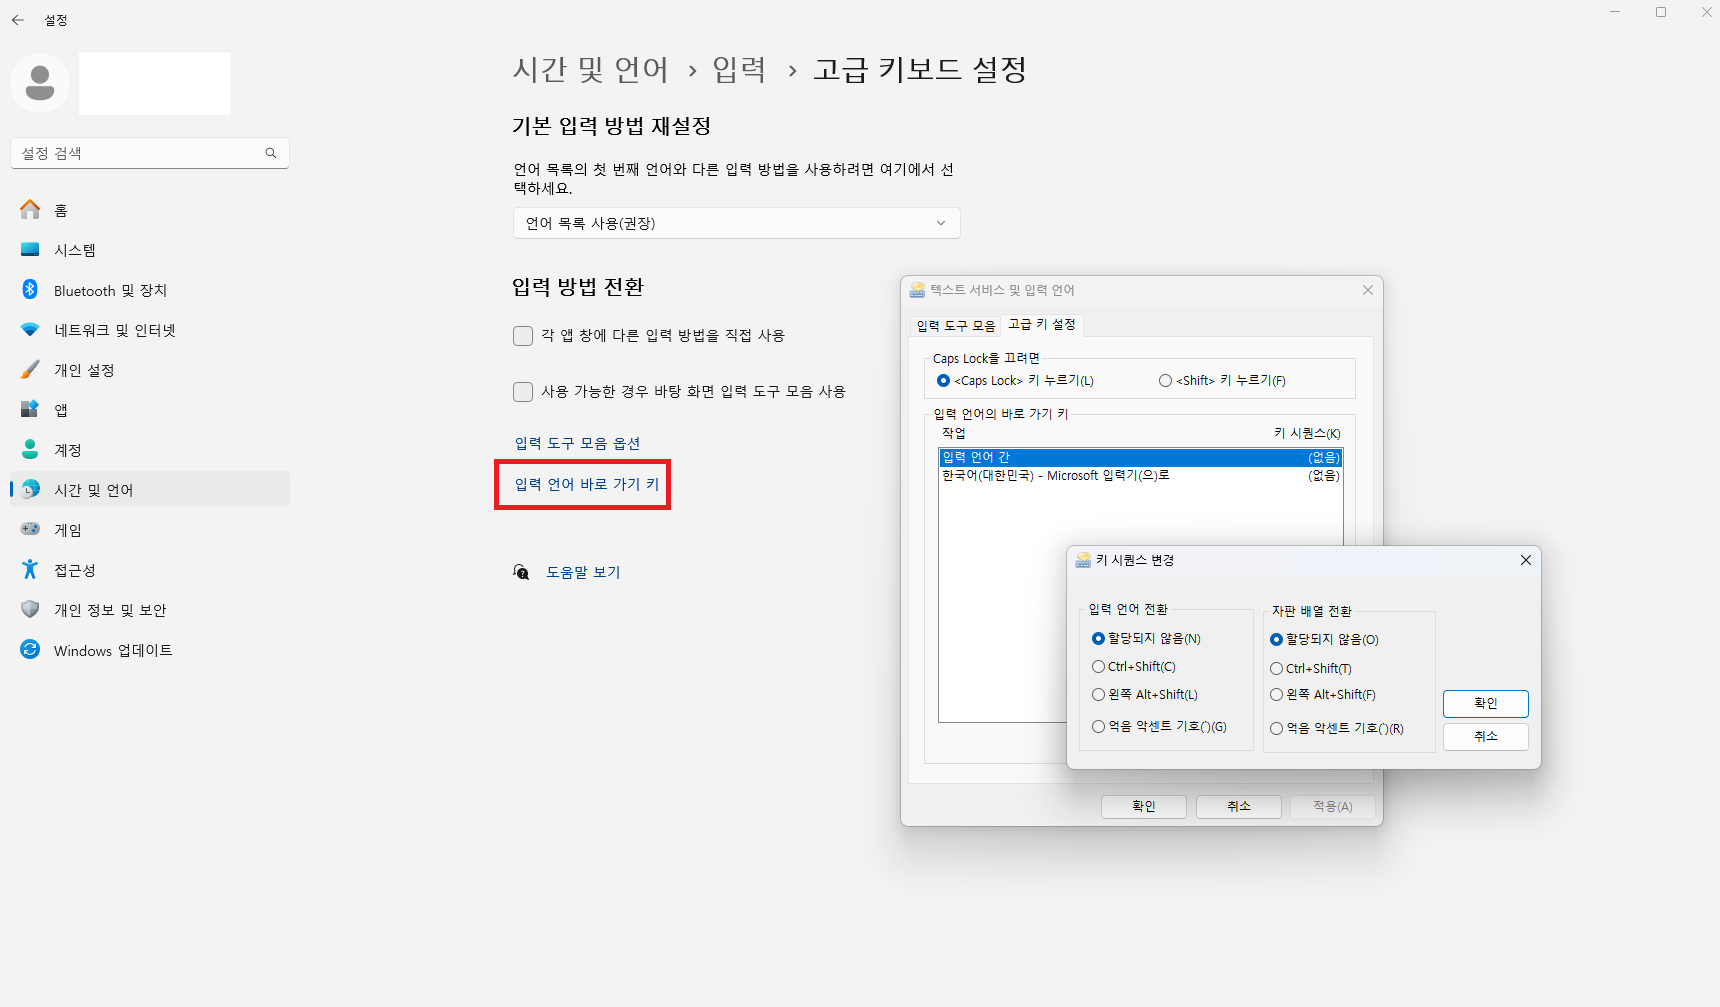Choose 왼쪽 Alt+Shift(L) for input language
Image resolution: width=1720 pixels, height=1007 pixels.
coord(1098,695)
